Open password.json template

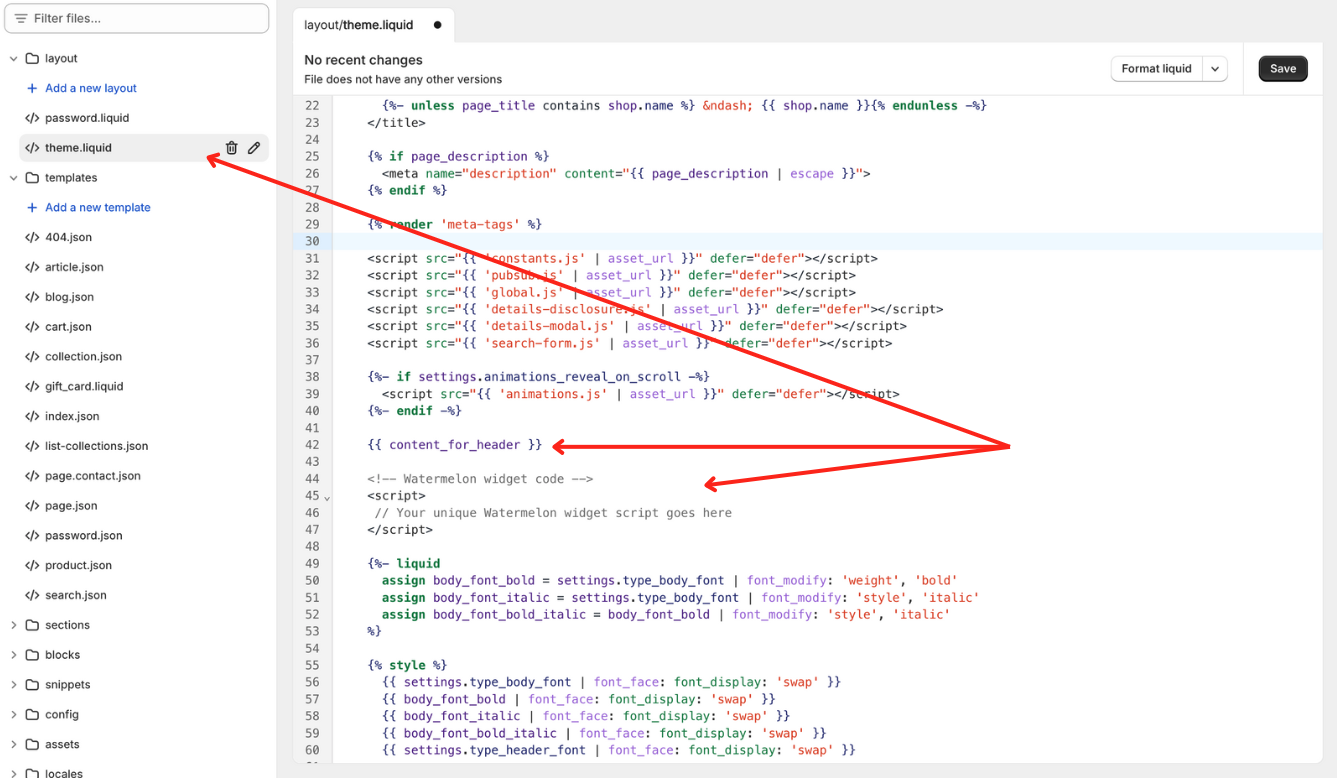(x=84, y=536)
